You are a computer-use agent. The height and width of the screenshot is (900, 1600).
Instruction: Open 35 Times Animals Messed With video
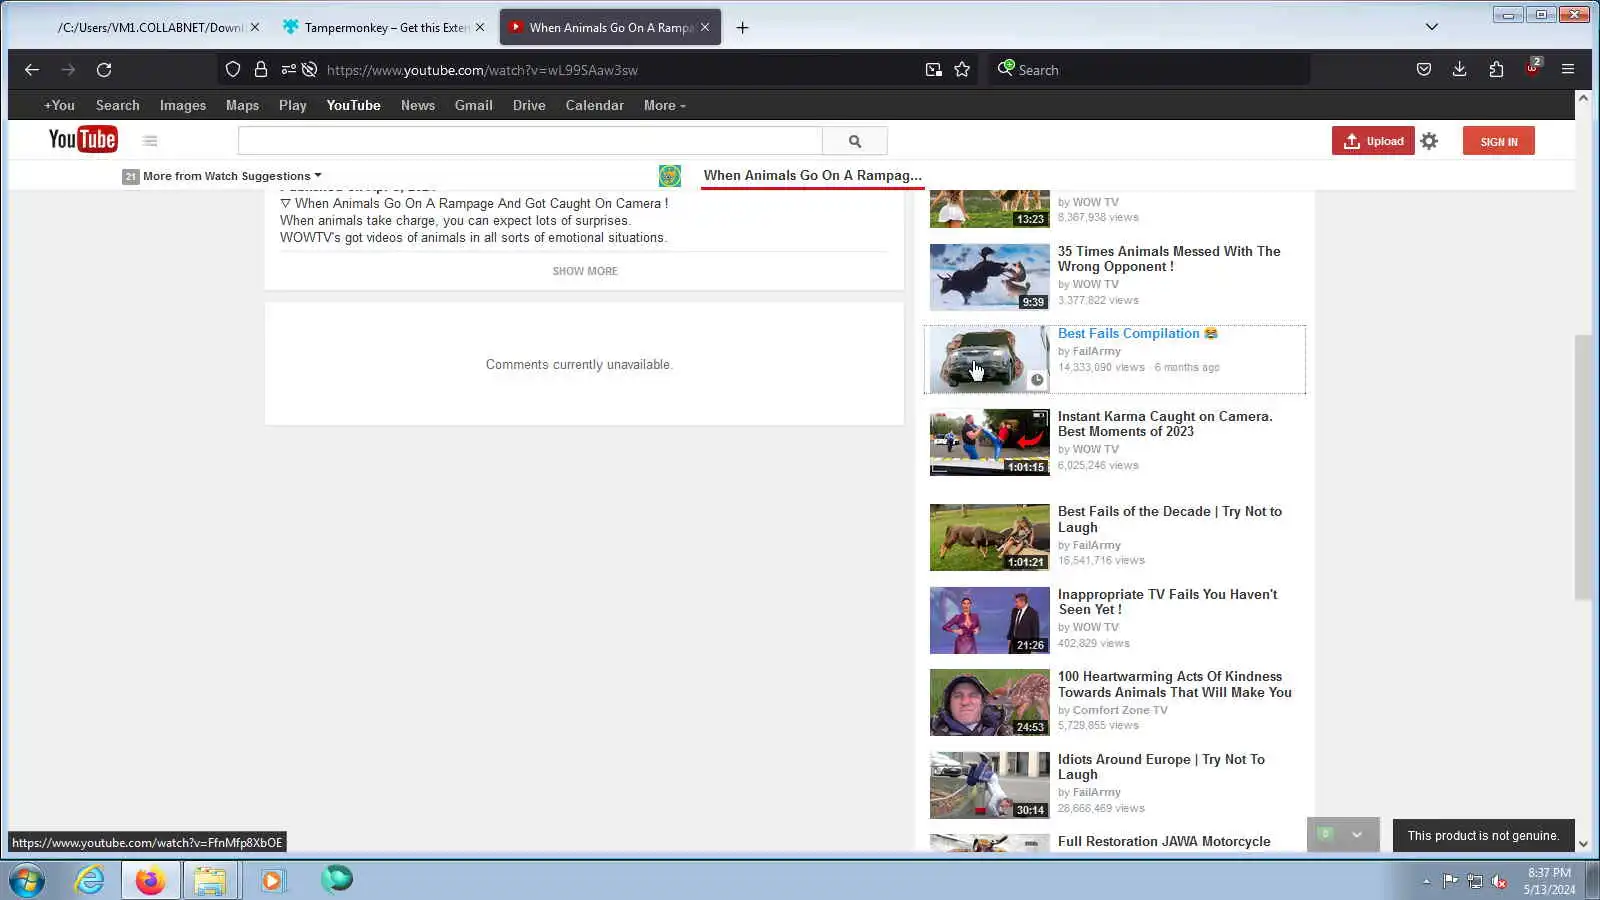coord(1169,259)
